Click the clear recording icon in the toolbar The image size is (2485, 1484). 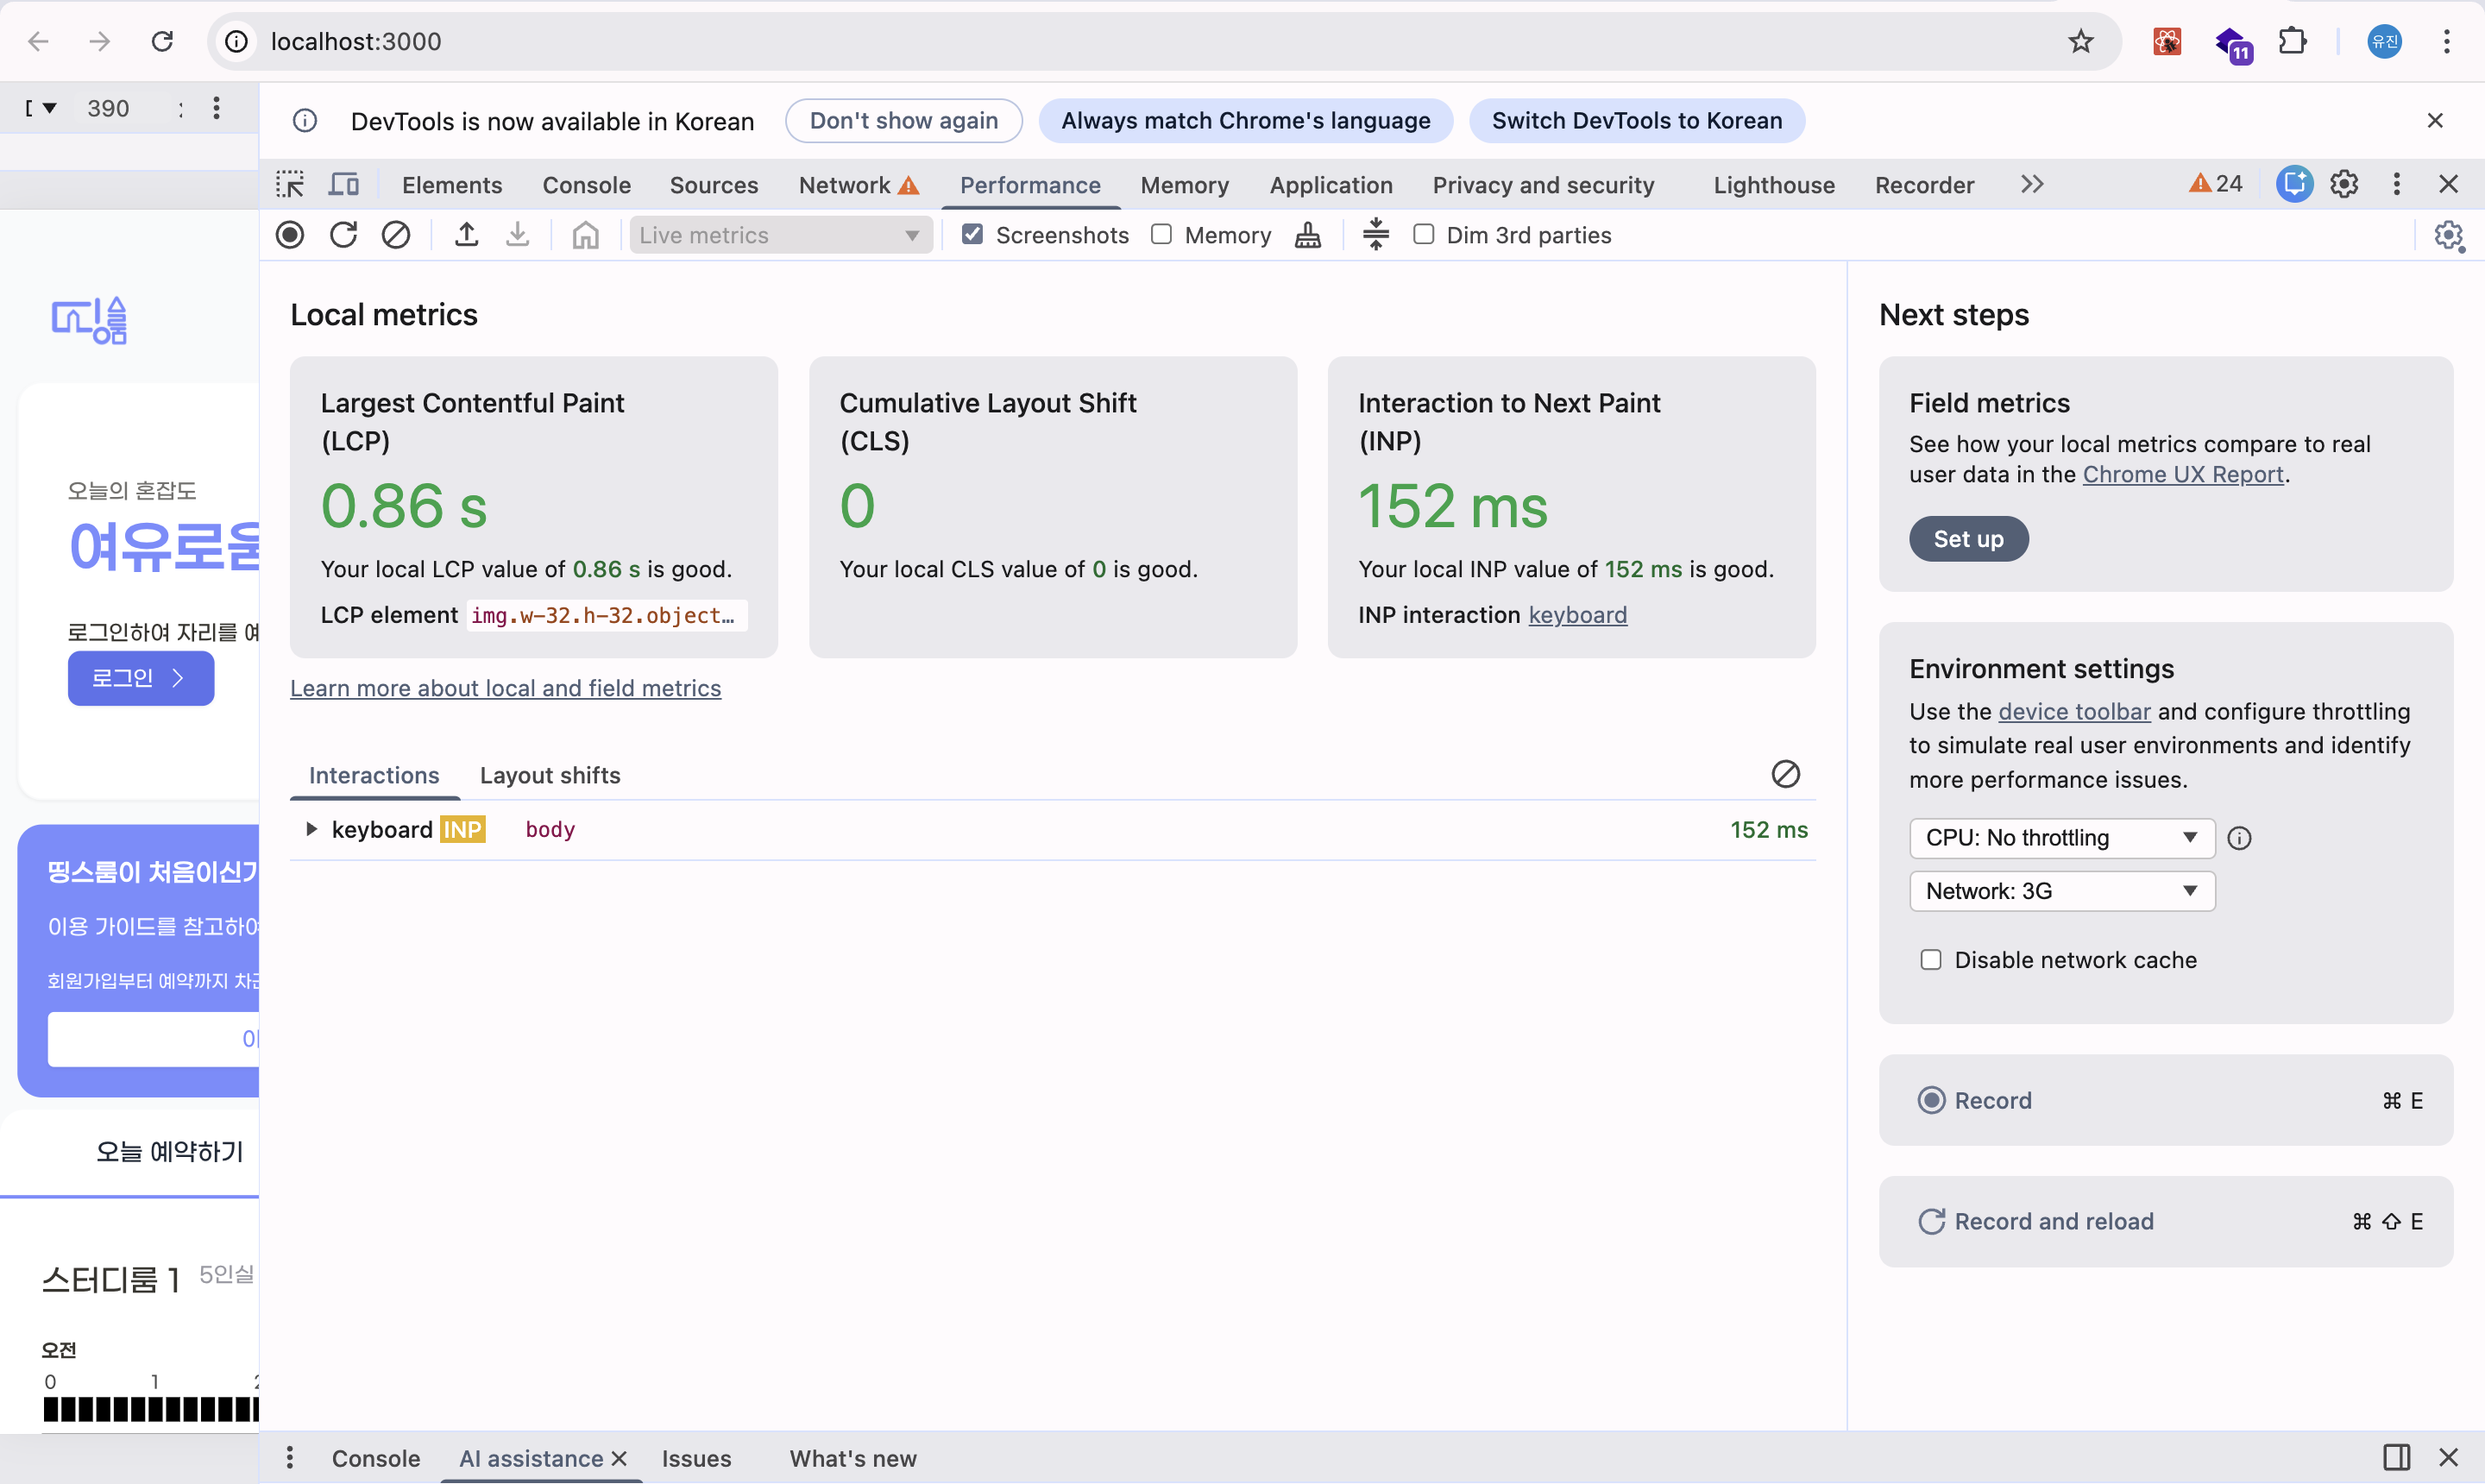(396, 235)
